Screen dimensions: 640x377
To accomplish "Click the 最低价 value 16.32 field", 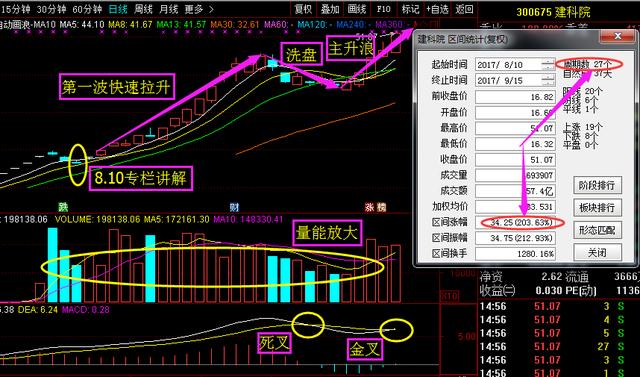I will (515, 144).
